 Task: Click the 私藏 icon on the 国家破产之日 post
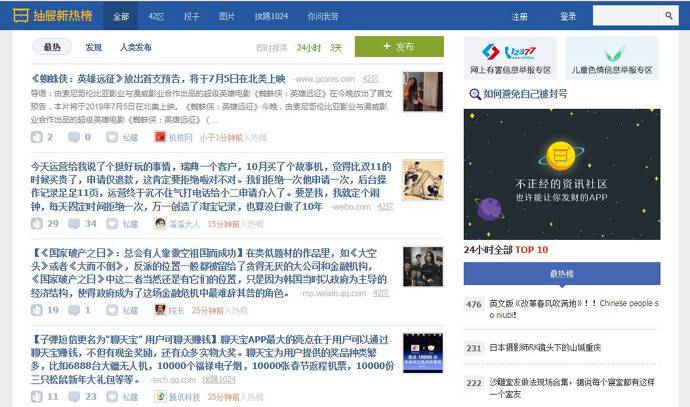tap(115, 310)
